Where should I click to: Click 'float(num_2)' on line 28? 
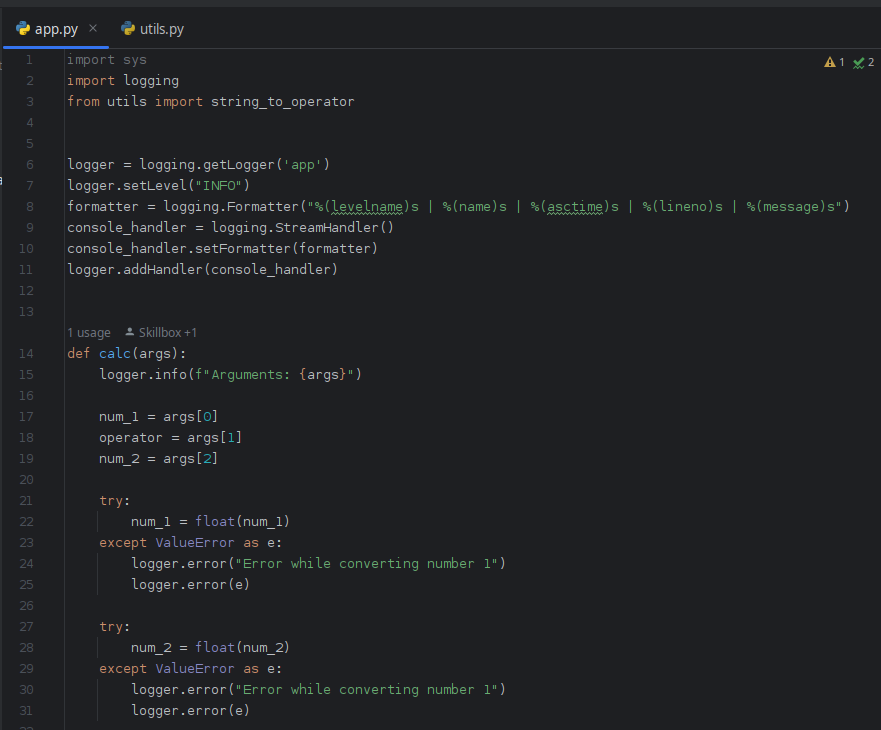coord(242,647)
